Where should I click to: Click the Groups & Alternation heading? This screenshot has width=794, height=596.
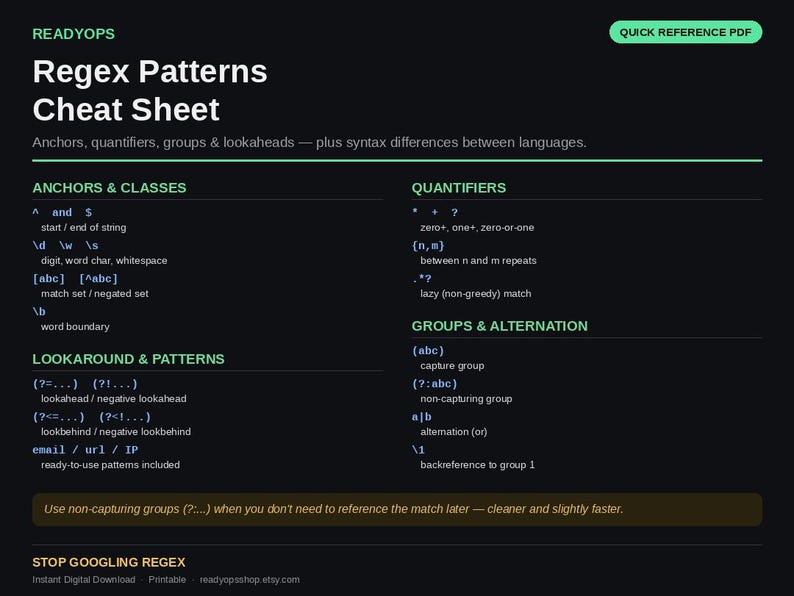[x=500, y=326]
